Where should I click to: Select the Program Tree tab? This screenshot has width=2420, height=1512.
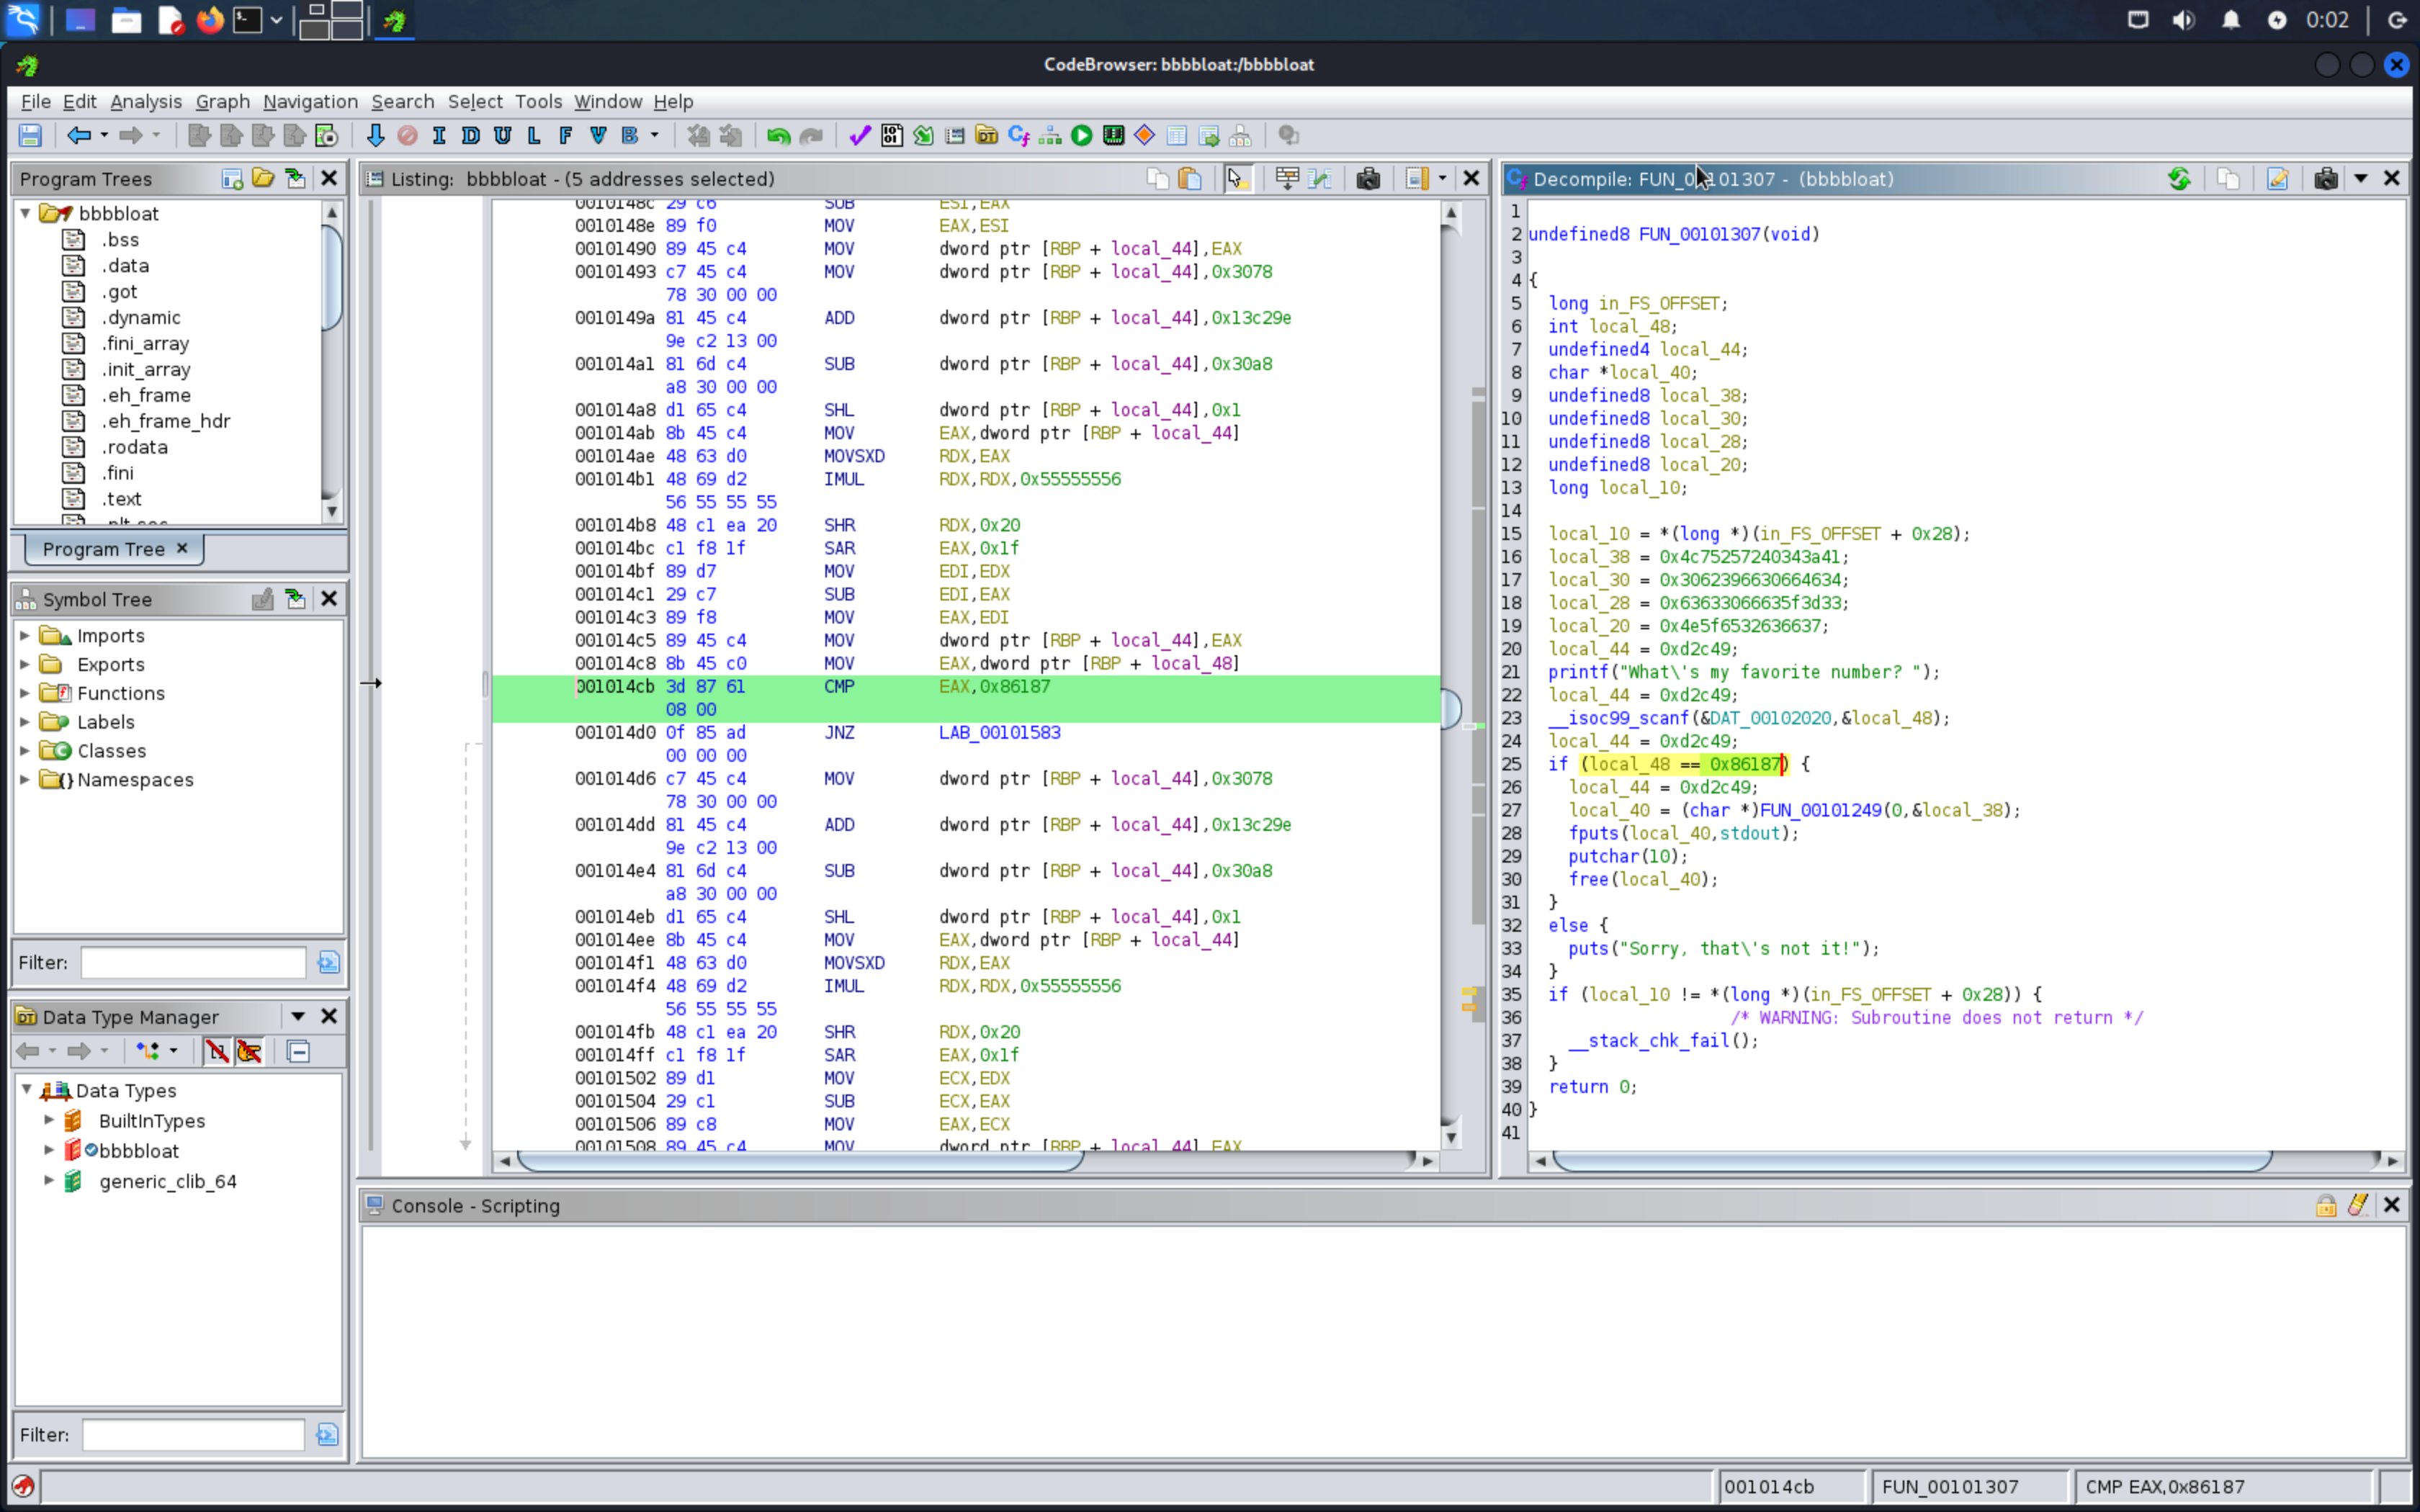click(103, 549)
